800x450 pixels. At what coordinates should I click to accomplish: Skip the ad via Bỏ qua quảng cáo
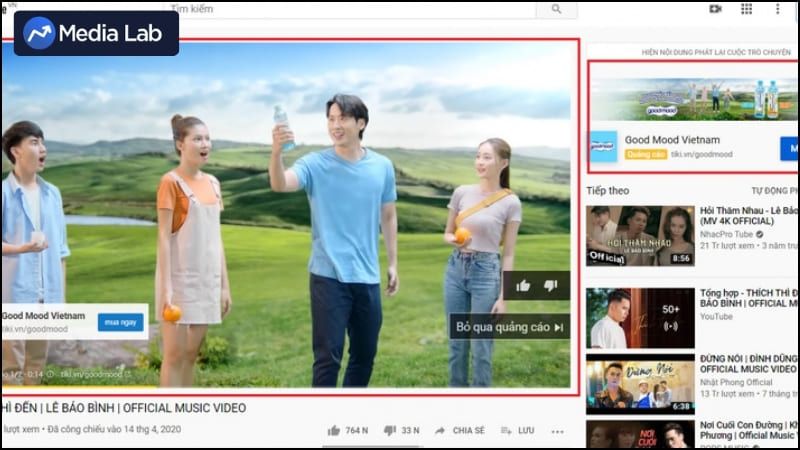point(509,327)
